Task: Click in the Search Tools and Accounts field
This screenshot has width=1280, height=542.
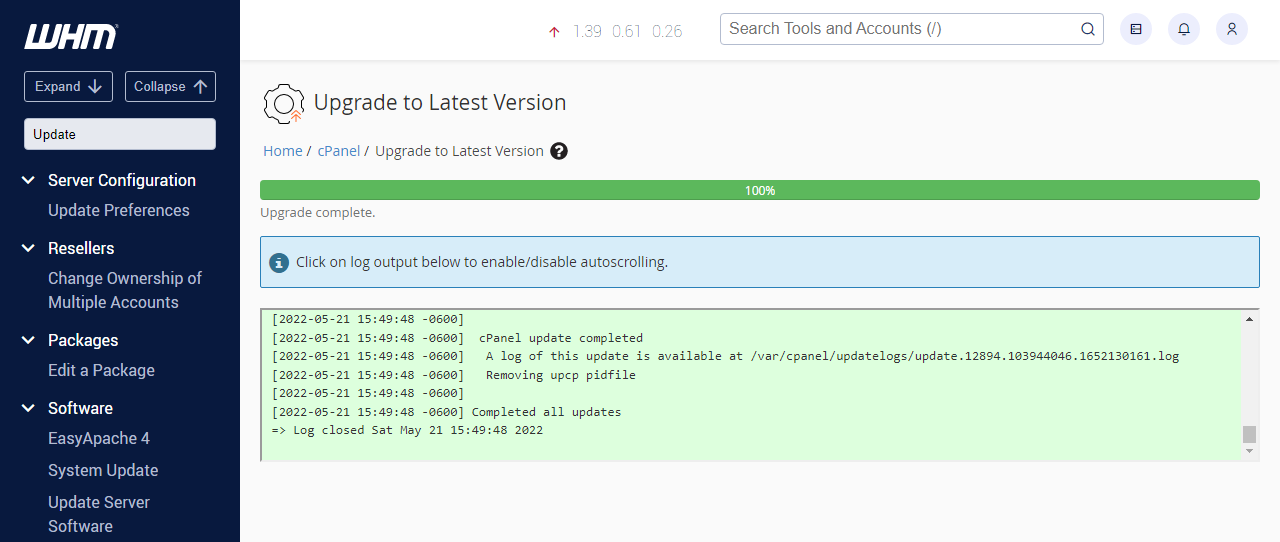Action: pos(900,29)
